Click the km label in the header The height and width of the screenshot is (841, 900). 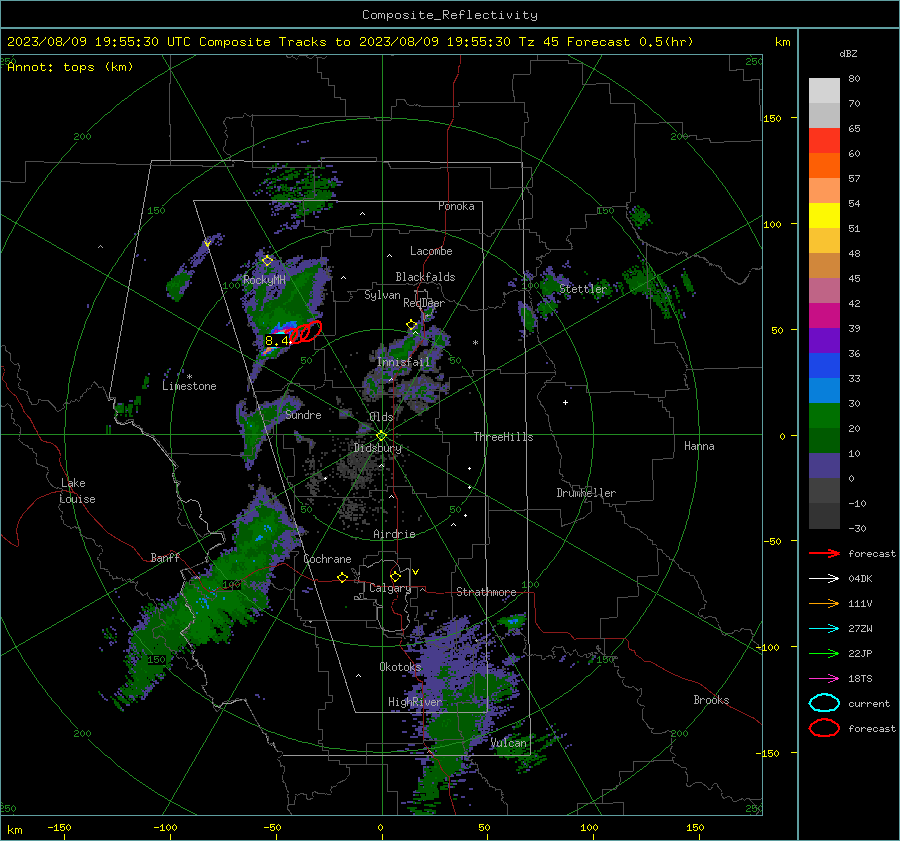coord(782,42)
